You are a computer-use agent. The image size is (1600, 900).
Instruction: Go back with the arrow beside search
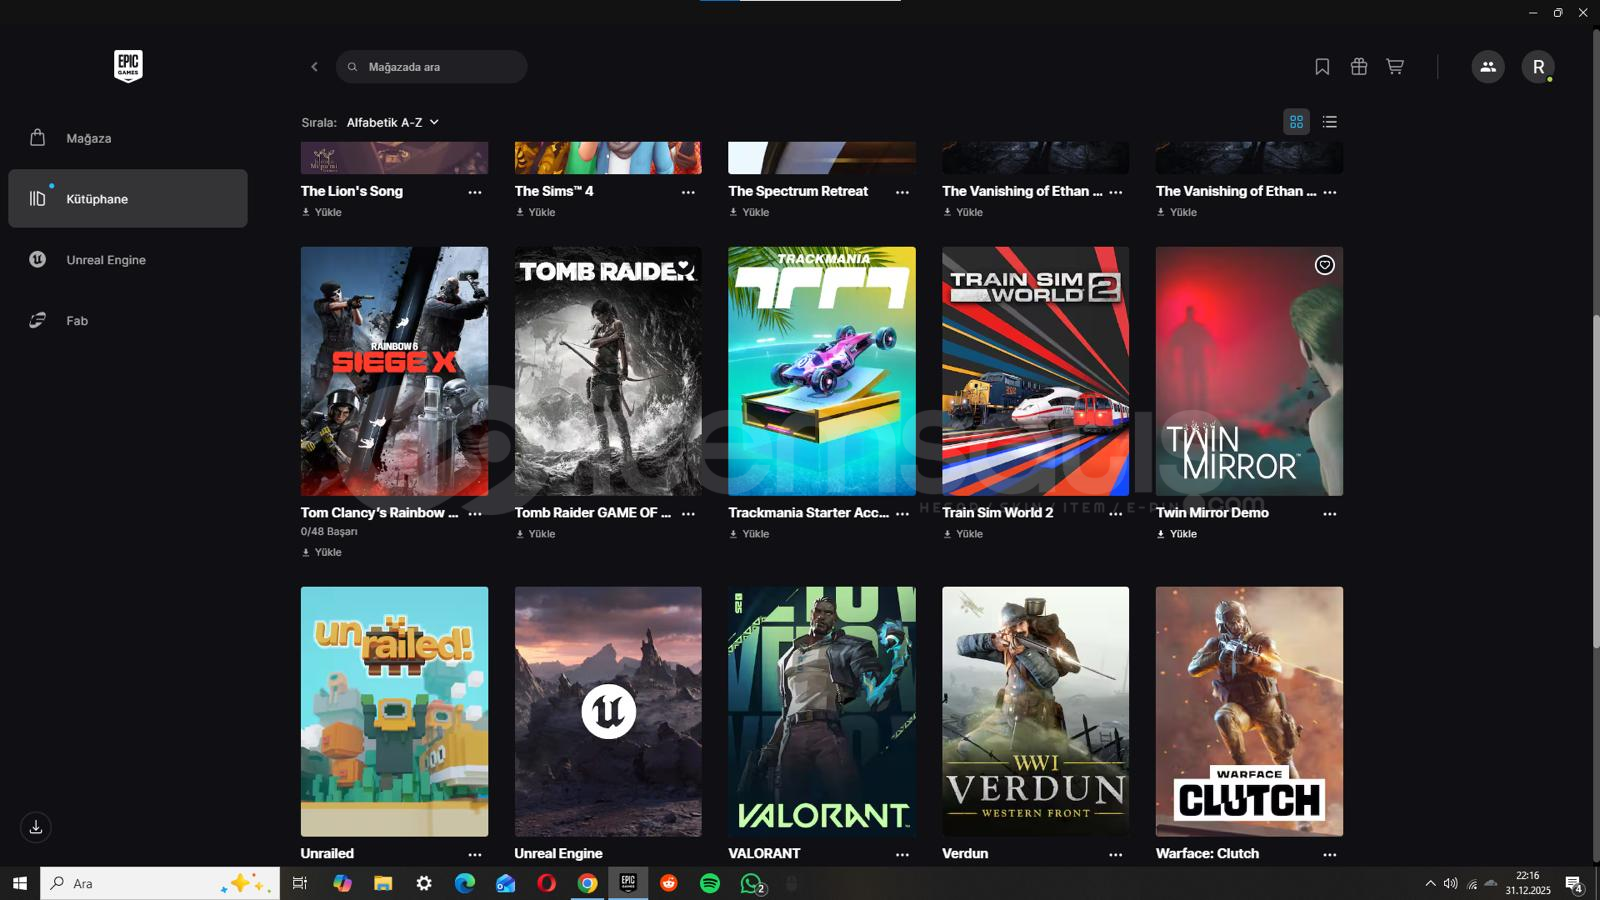314,67
